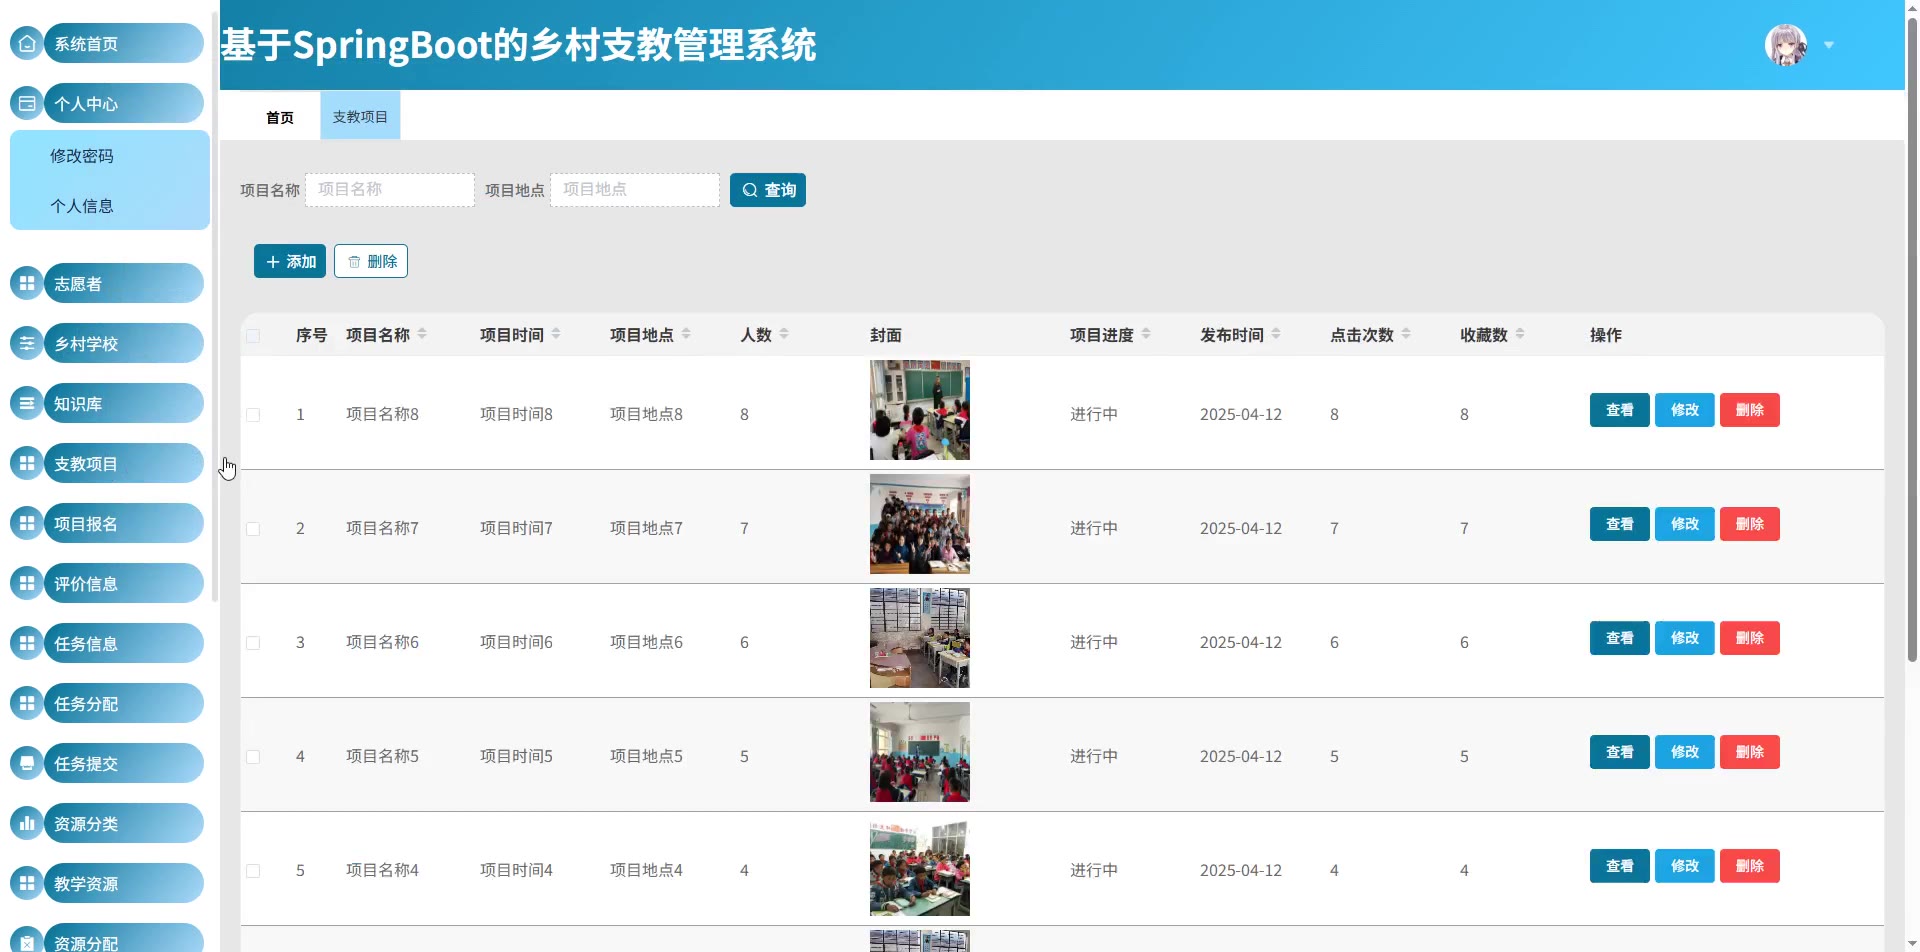
Task: Click the user avatar picture
Action: point(1785,45)
